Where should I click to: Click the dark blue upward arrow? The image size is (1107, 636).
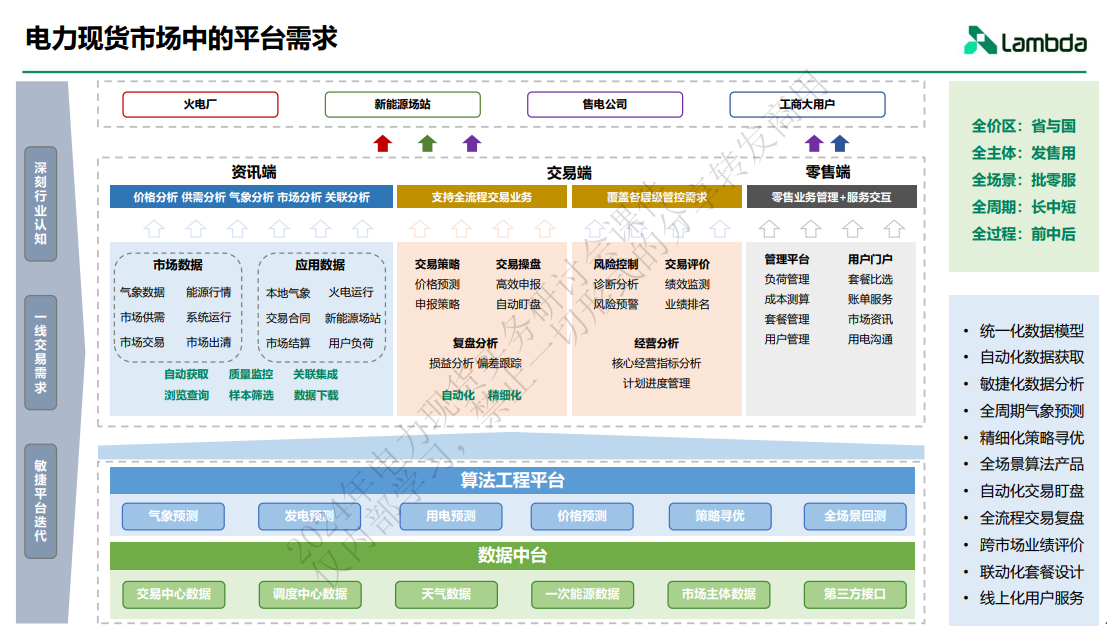839,143
